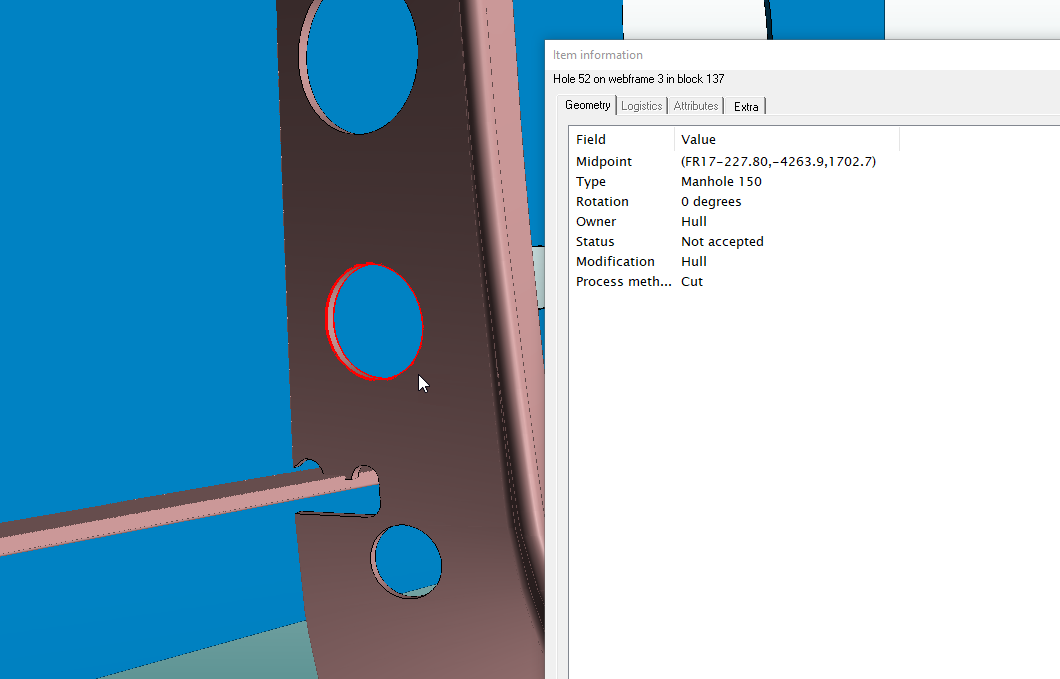The height and width of the screenshot is (679, 1060).
Task: Open the Logistics tab
Action: pos(641,106)
